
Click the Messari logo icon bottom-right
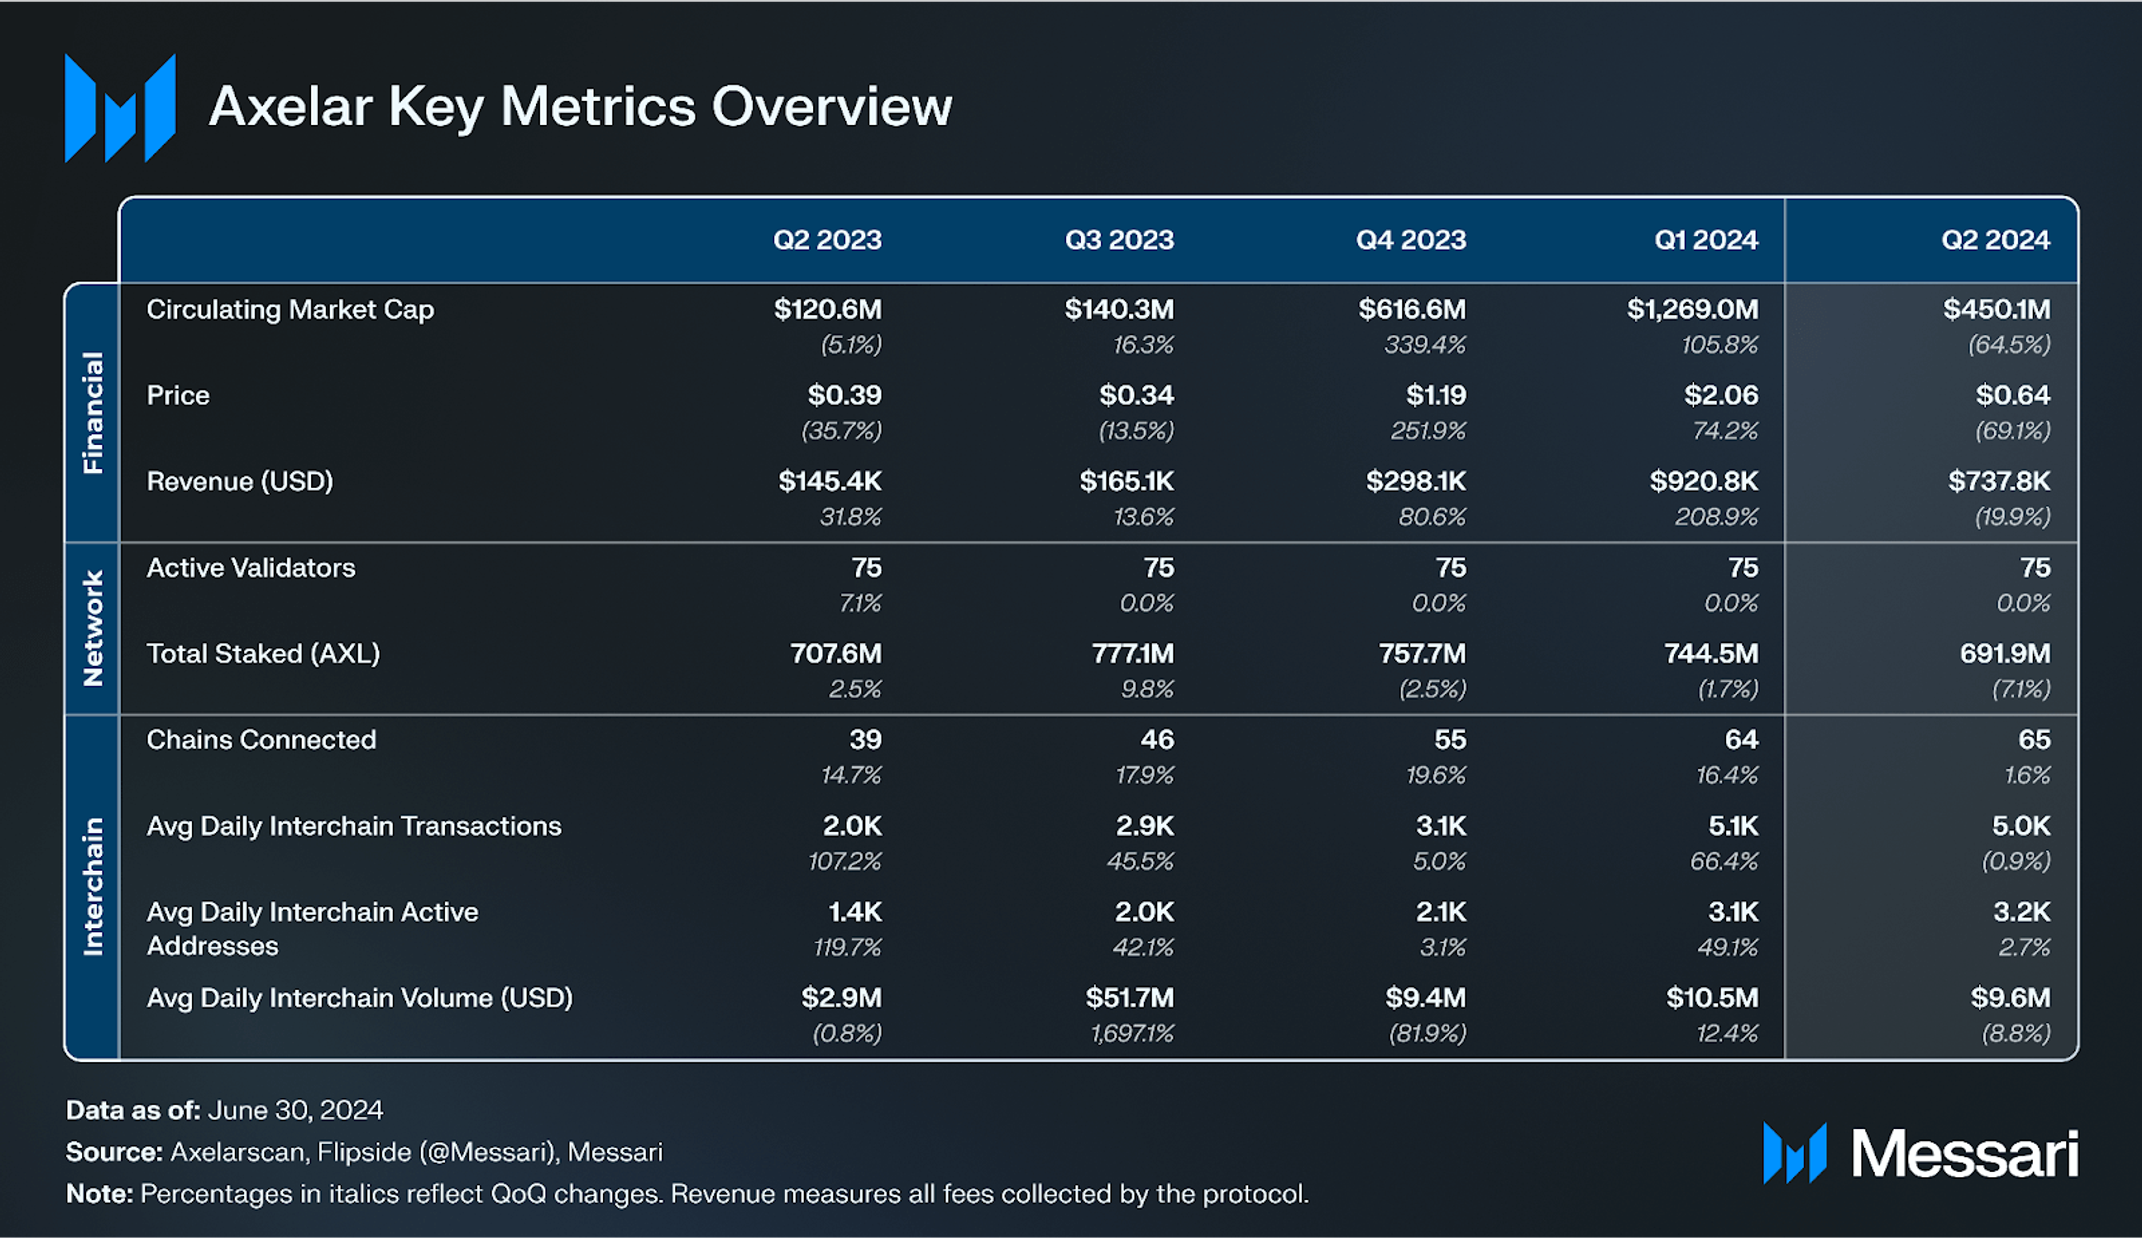click(1794, 1153)
